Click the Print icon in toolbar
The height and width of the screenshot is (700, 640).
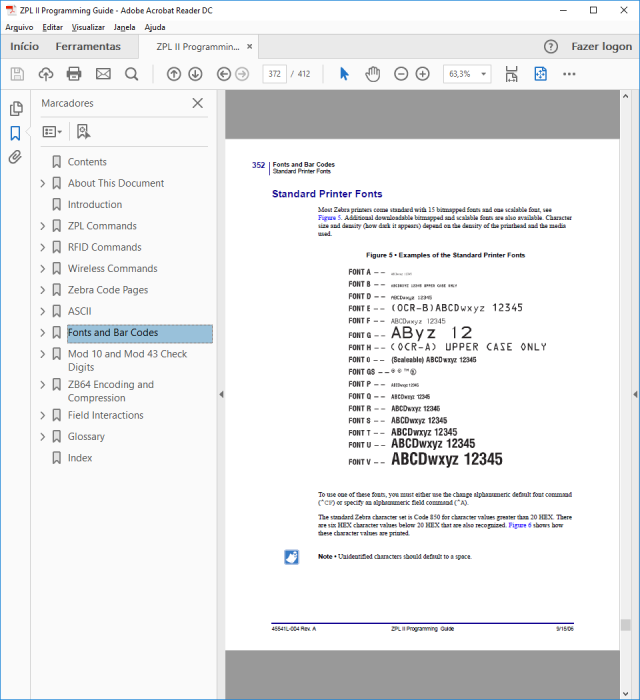(74, 74)
